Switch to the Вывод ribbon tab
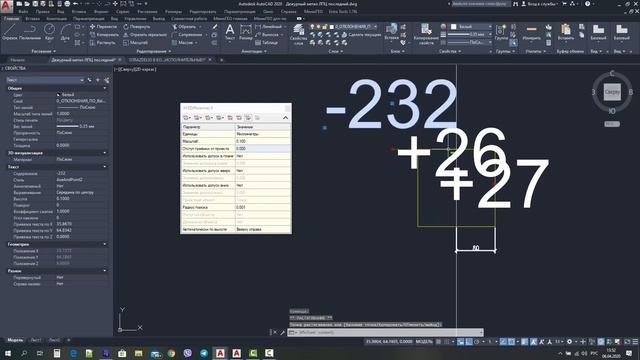 (158, 19)
